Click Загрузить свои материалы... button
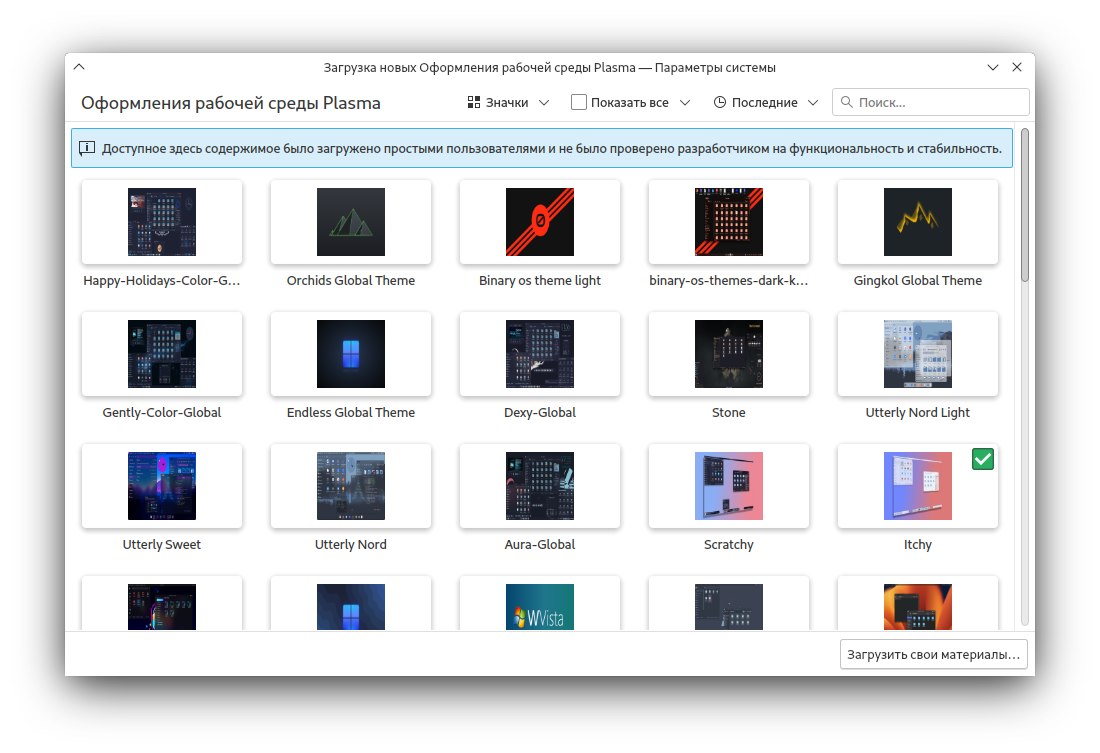Viewport: 1100px width, 753px height. pyautogui.click(x=934, y=654)
